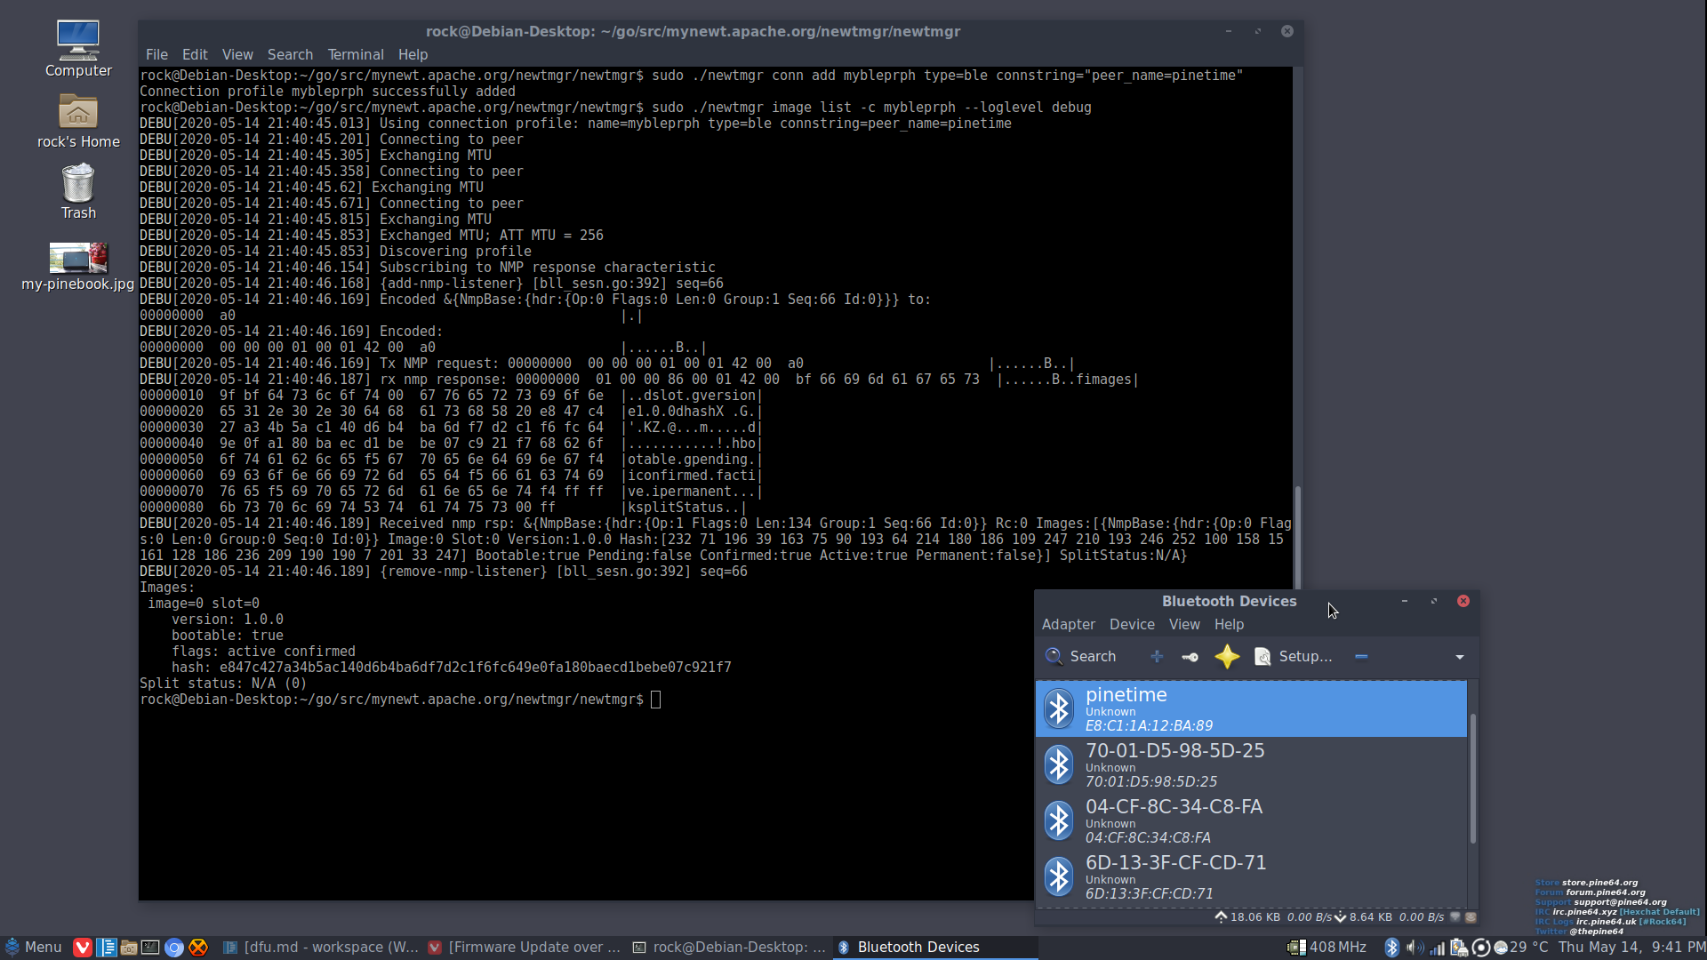Click the Search devices toolbar button
Image resolution: width=1707 pixels, height=960 pixels.
[x=1081, y=656]
